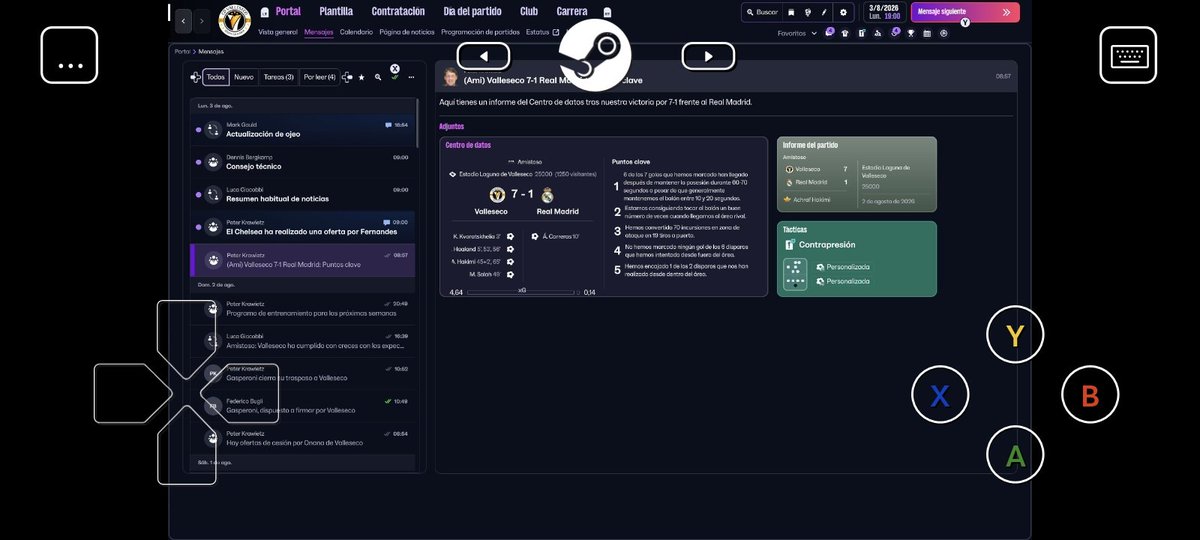Click the shield icon next to Buscar
The height and width of the screenshot is (540, 1200).
tap(791, 12)
